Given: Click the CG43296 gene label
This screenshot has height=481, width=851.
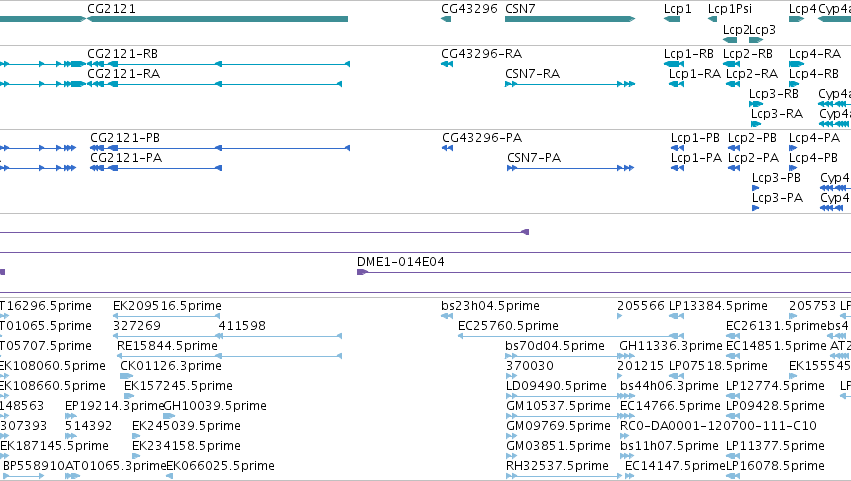Looking at the screenshot, I should click(469, 9).
